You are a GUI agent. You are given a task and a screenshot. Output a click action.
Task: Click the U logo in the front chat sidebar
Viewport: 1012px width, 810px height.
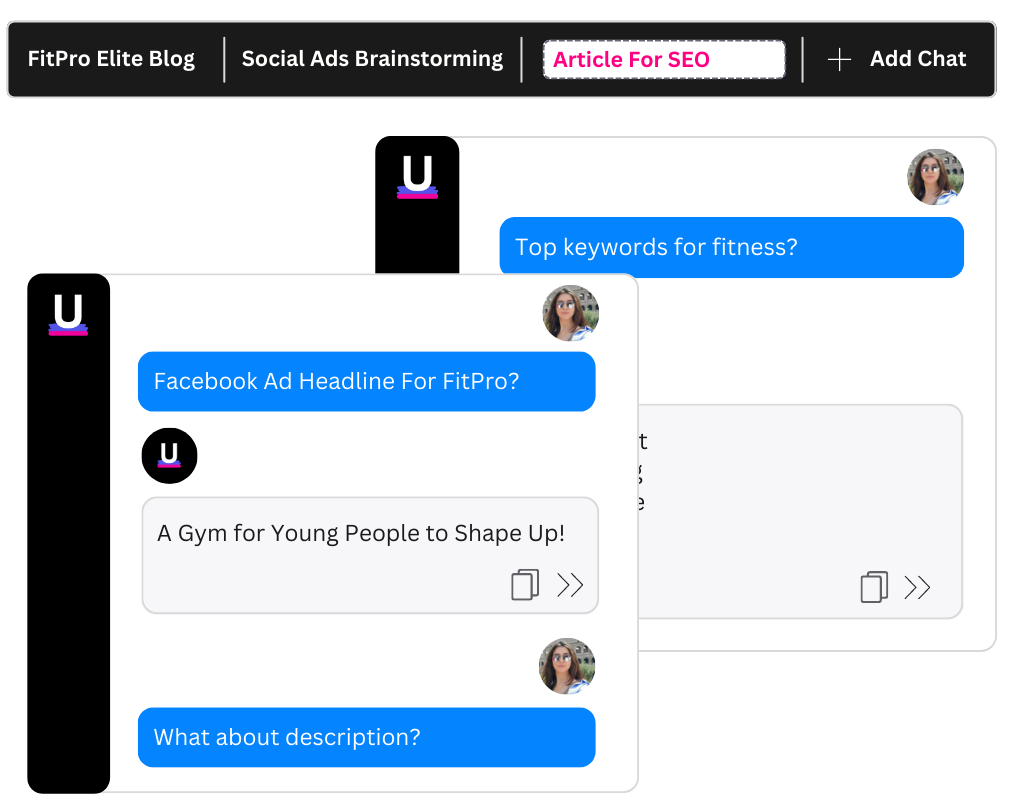click(x=68, y=315)
